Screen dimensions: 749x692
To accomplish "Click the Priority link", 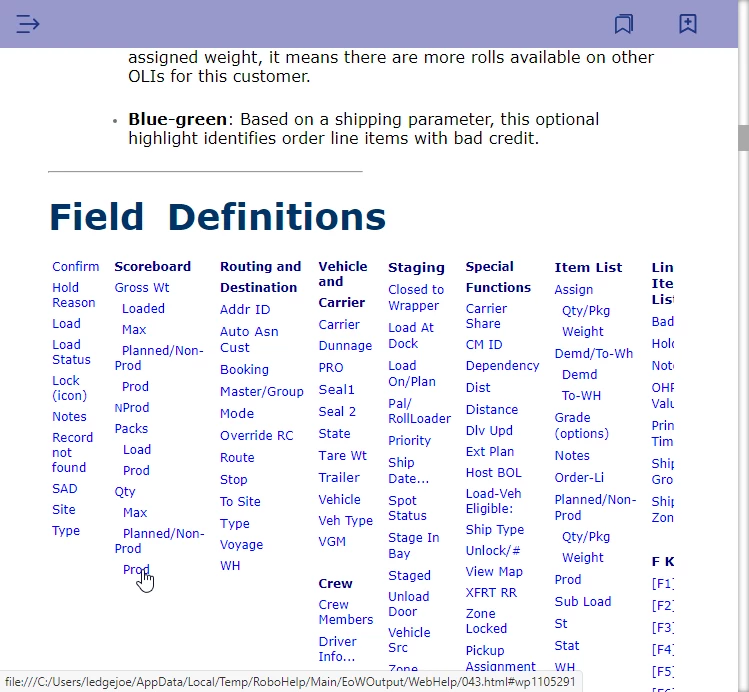I will (409, 440).
